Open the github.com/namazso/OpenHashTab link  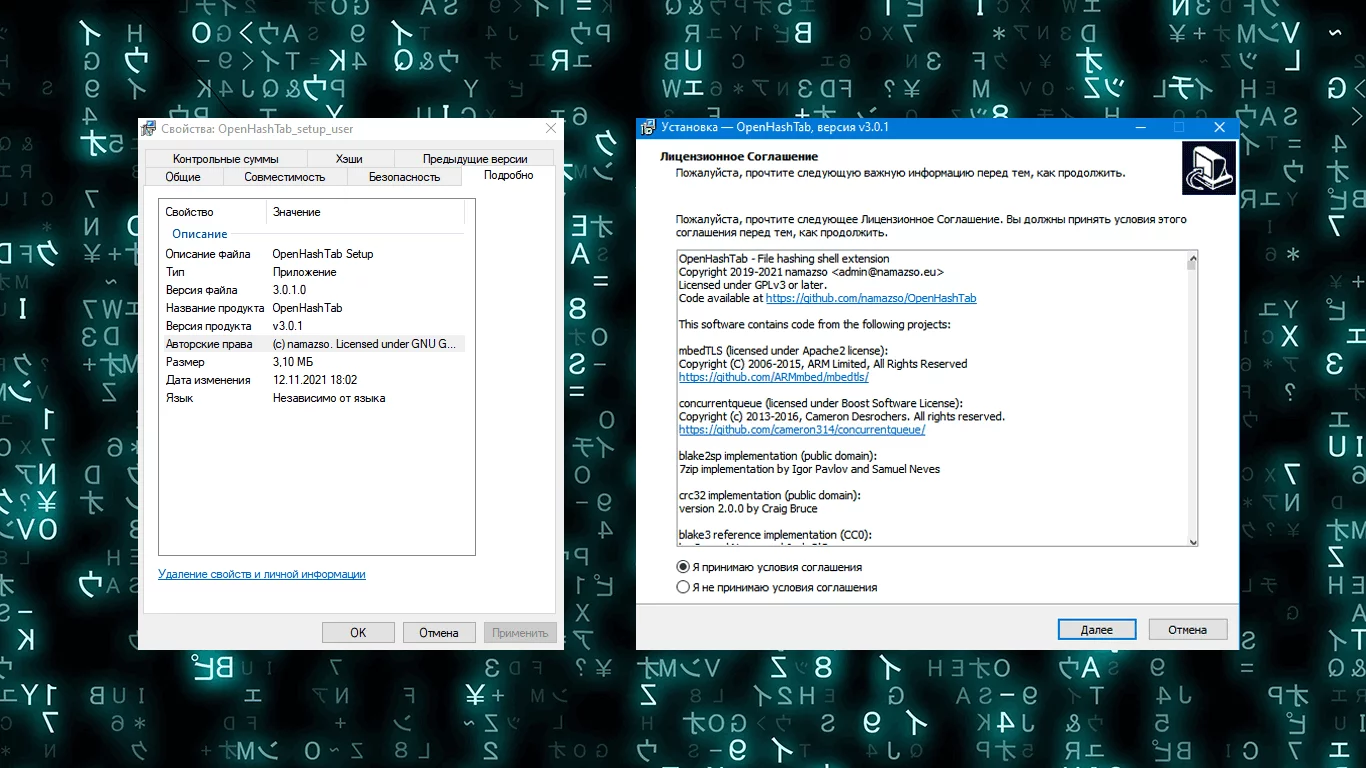tap(871, 298)
